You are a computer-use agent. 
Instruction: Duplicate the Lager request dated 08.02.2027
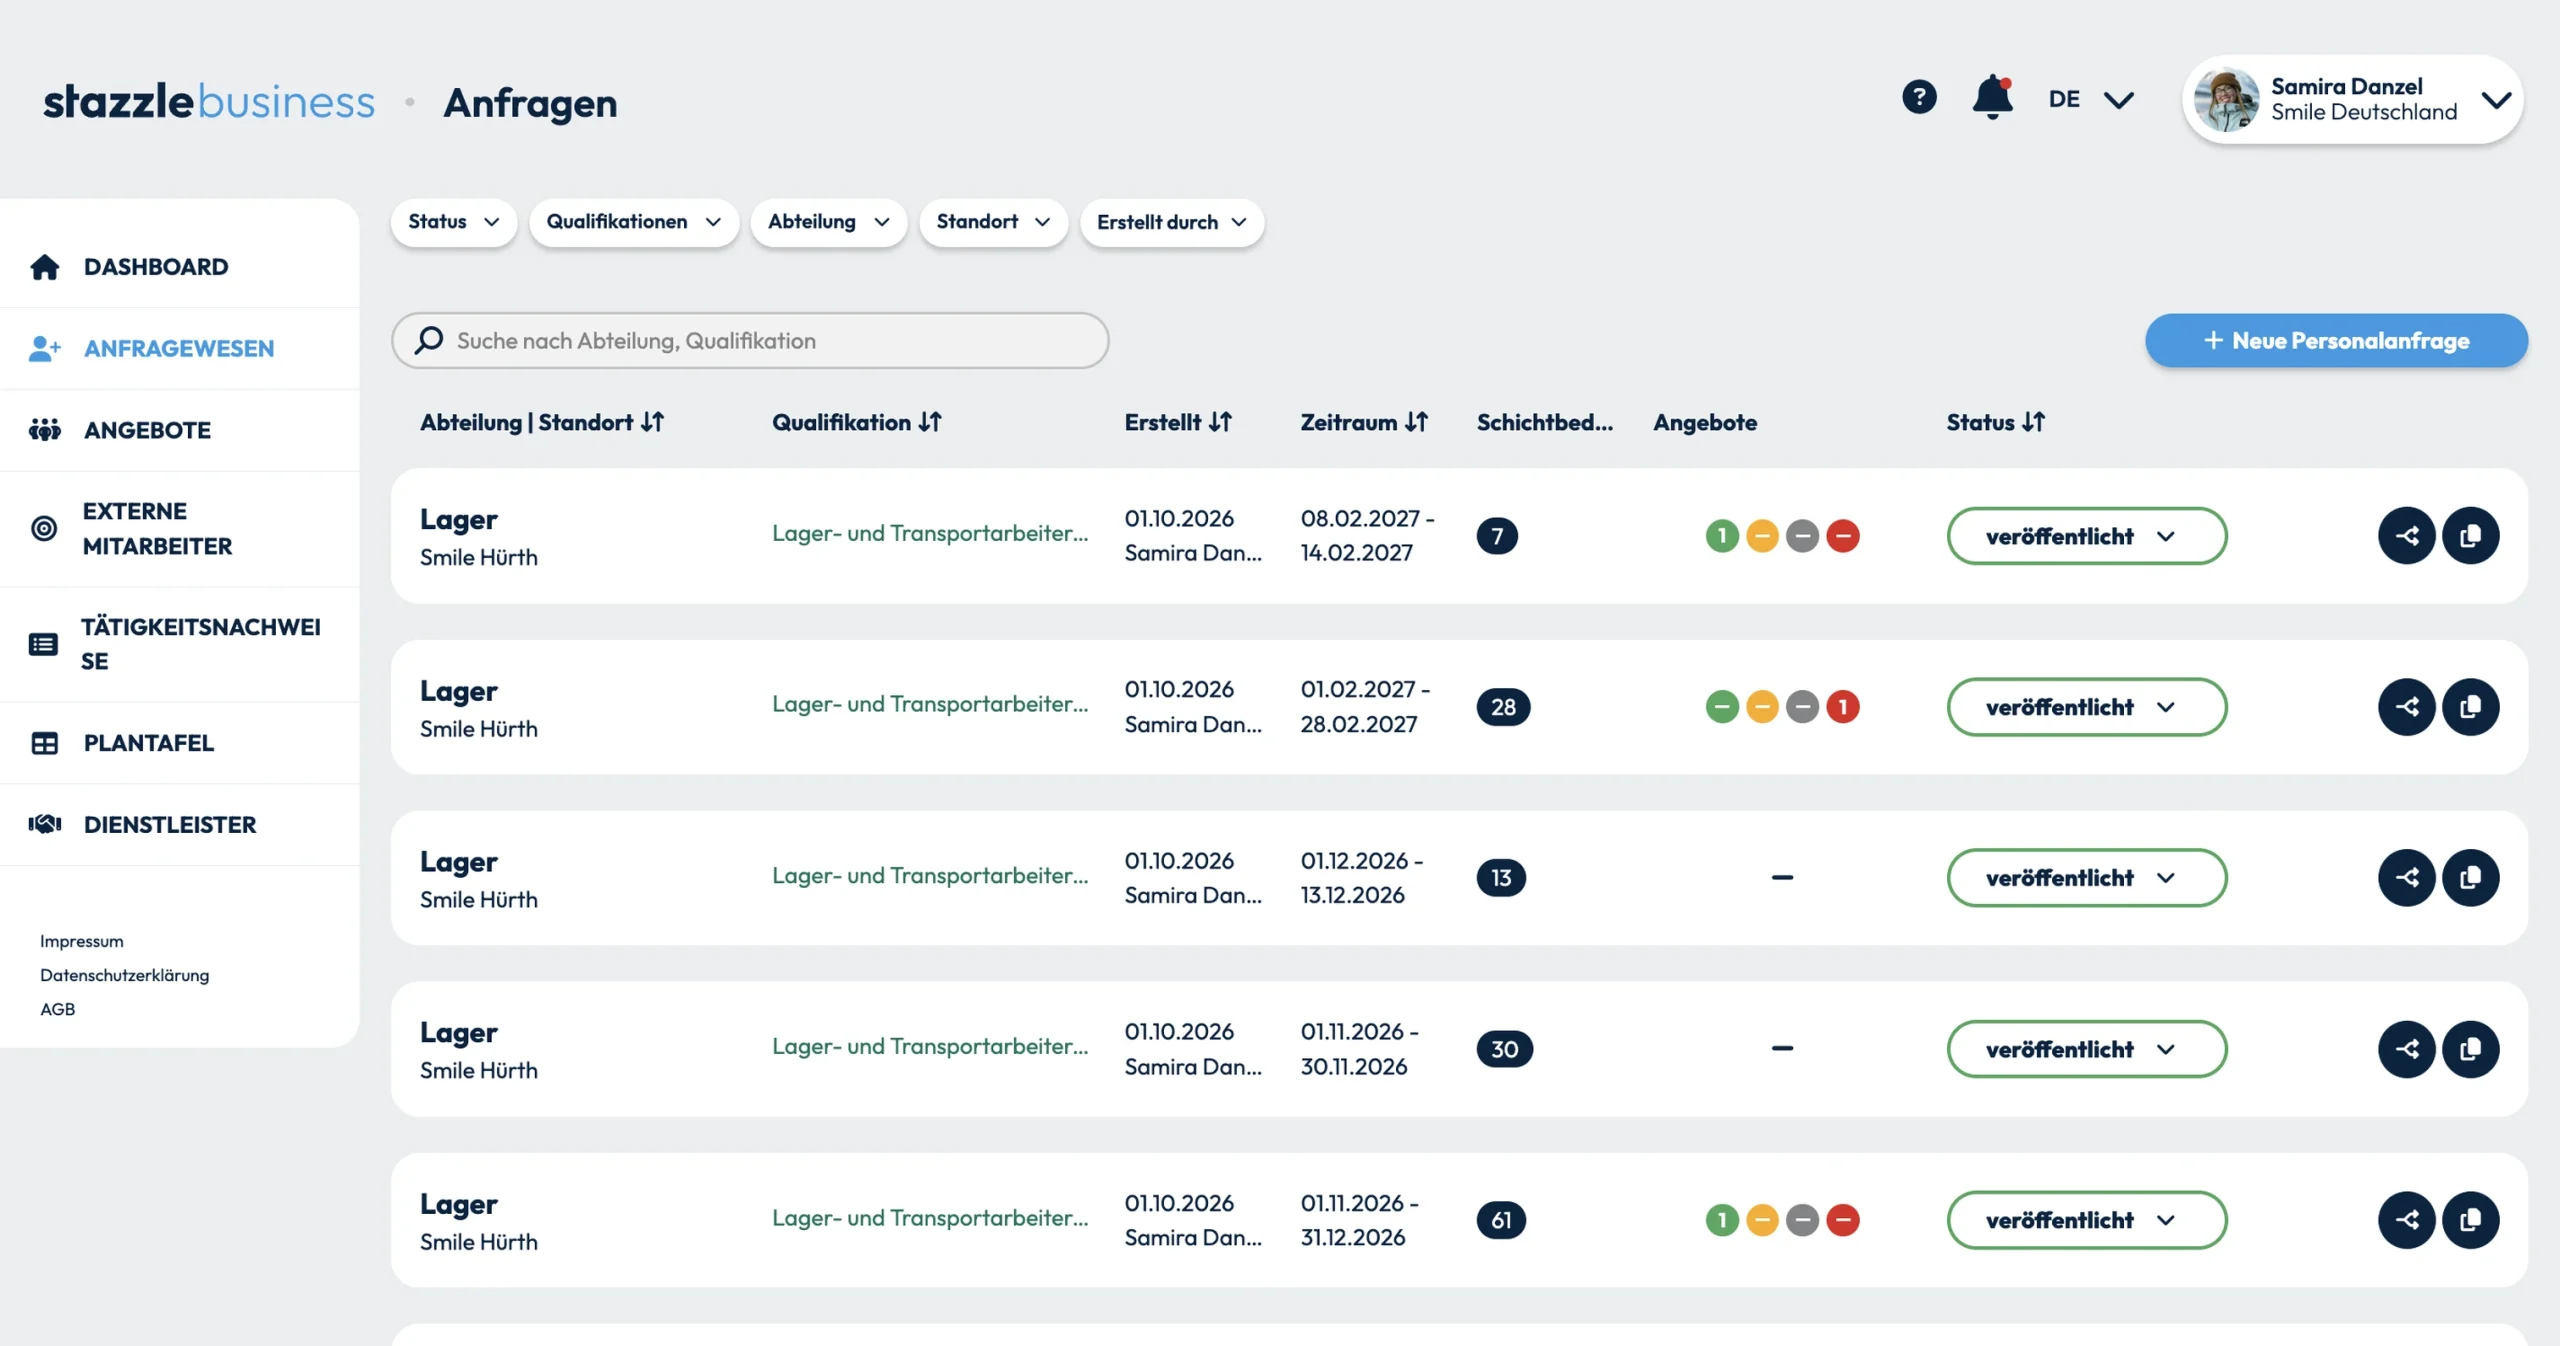[2470, 536]
